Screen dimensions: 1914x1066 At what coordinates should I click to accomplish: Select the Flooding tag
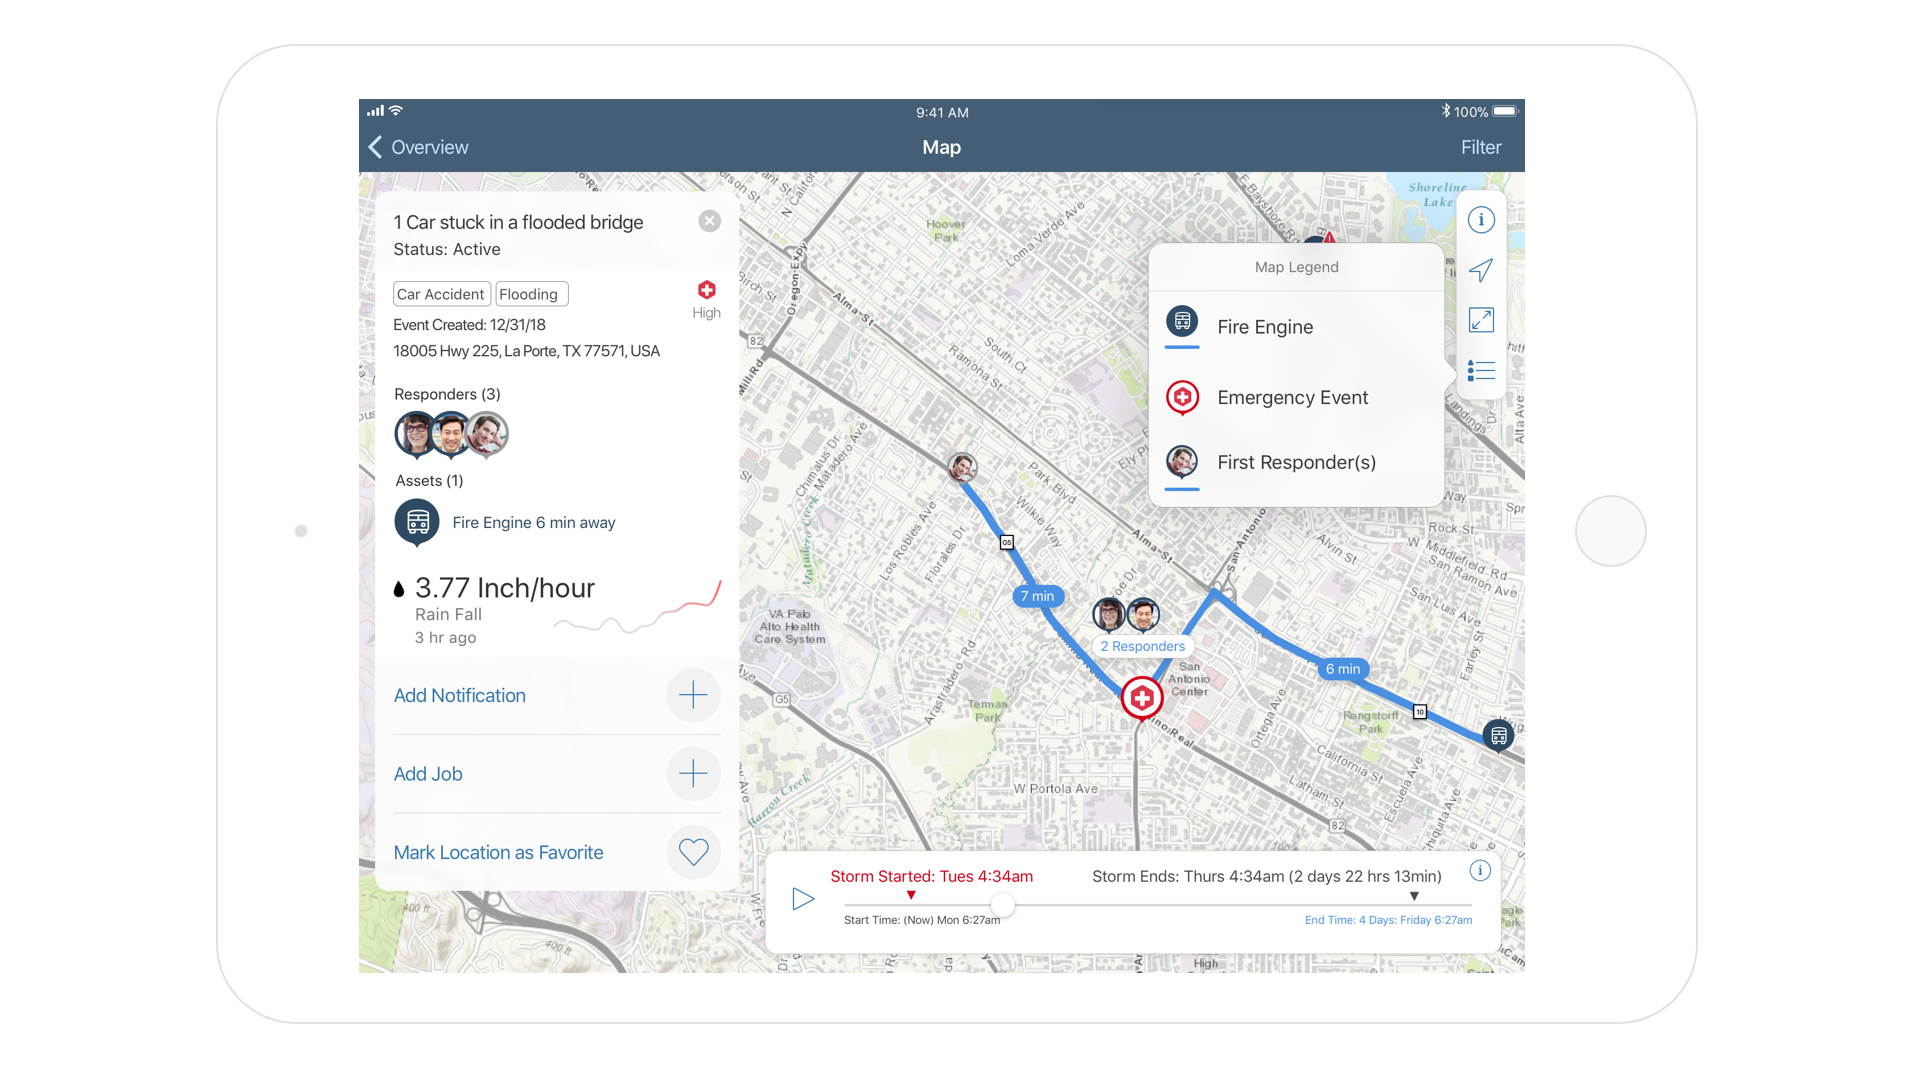click(x=531, y=294)
